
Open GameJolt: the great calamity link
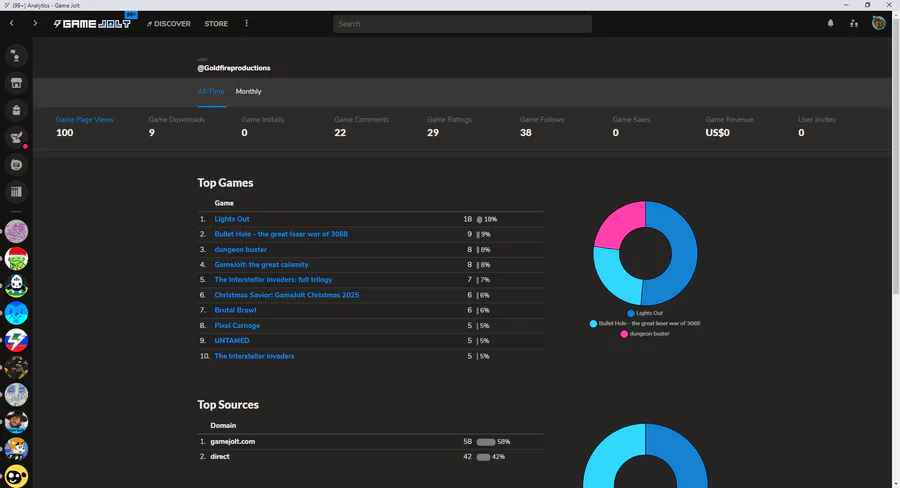pyautogui.click(x=261, y=264)
